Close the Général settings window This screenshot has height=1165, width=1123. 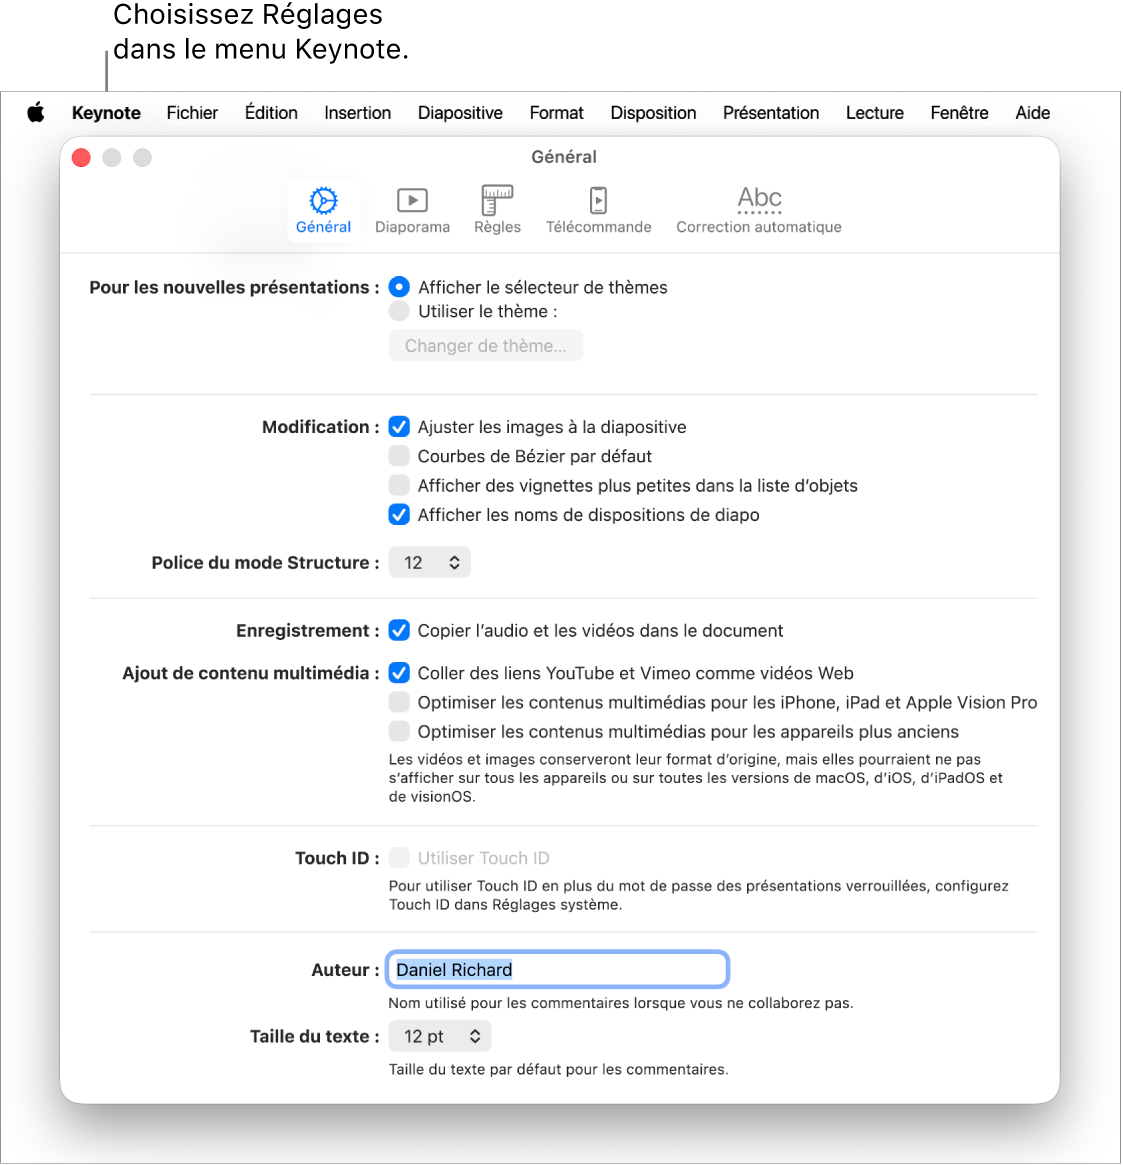82,158
